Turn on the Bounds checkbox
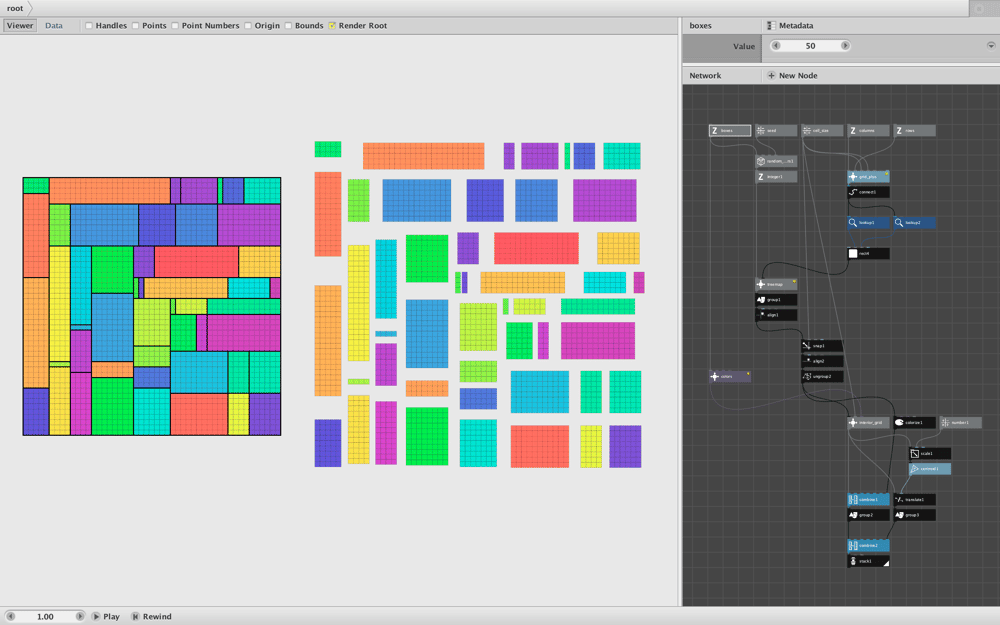 tap(288, 26)
